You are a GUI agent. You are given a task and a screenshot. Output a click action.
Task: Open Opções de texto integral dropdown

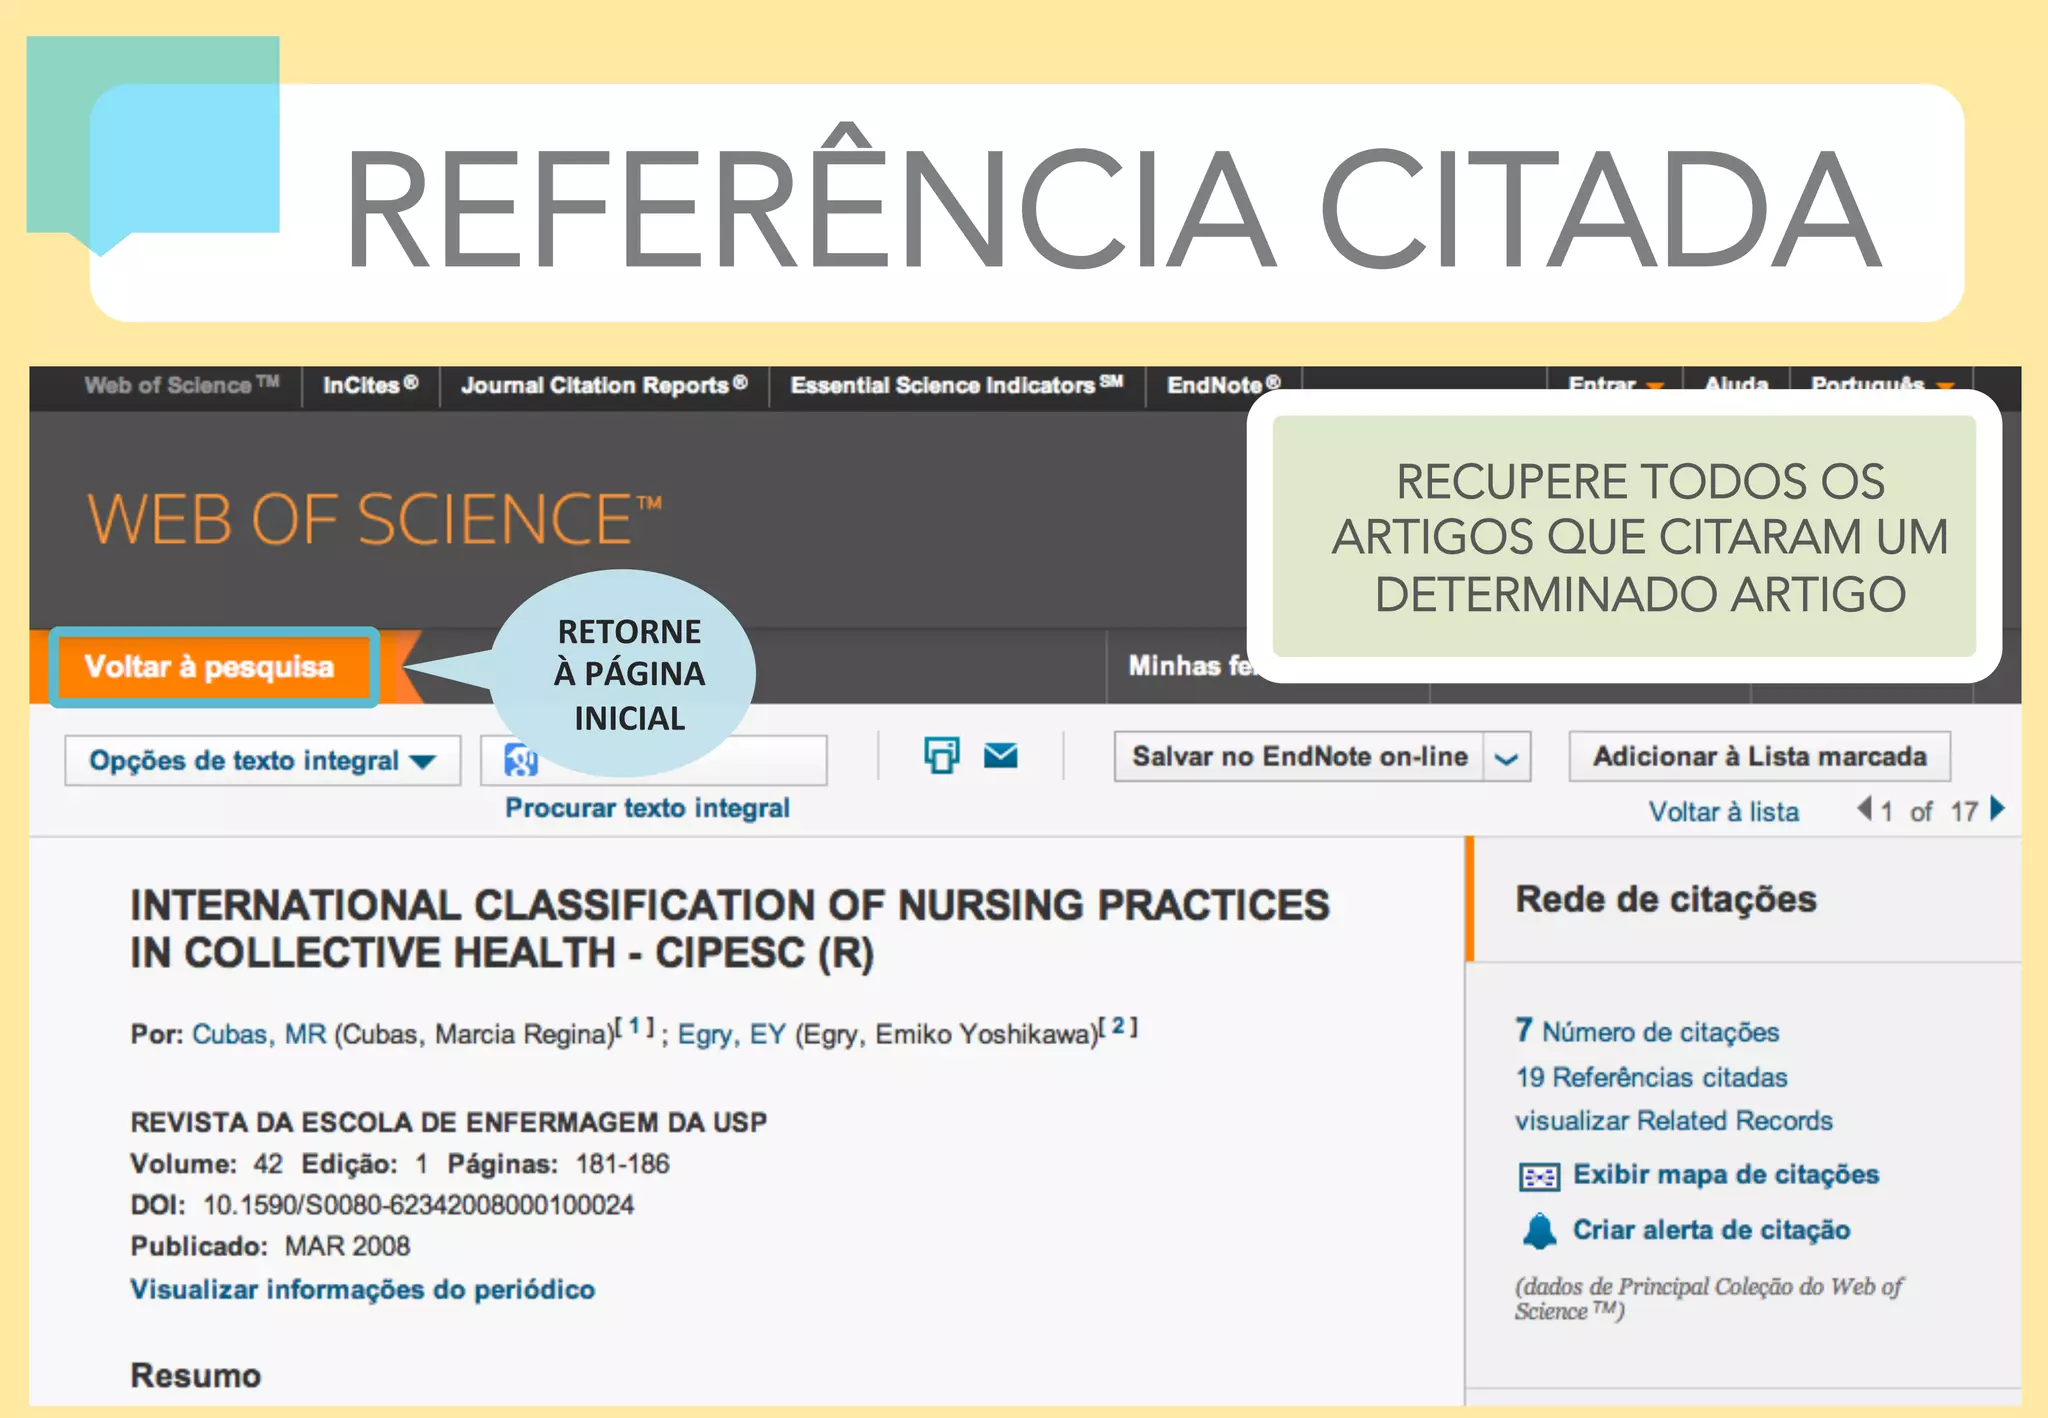point(262,761)
